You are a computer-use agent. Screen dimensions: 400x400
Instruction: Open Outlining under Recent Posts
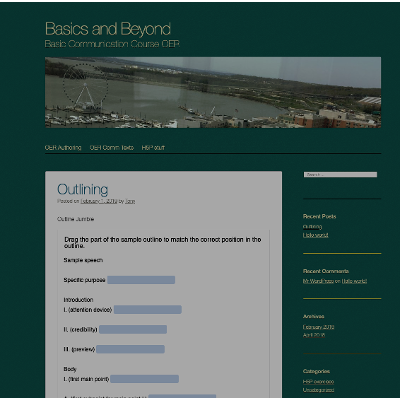tap(312, 227)
